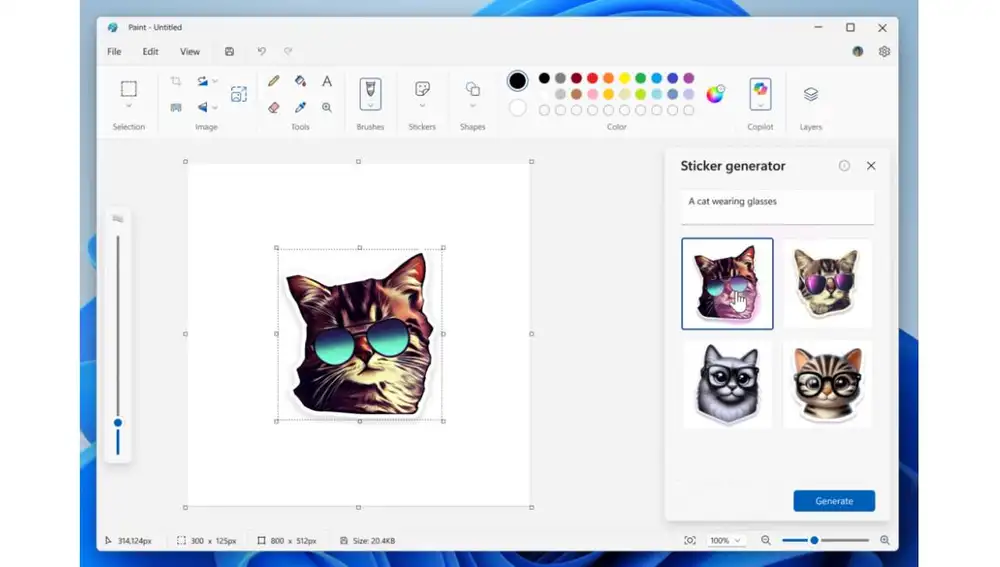Open the Edit colors wheel
Screen dimensions: 1000x567
click(715, 94)
